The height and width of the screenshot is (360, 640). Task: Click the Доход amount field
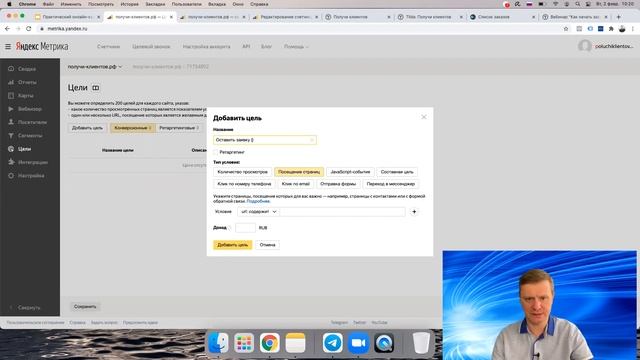245,228
